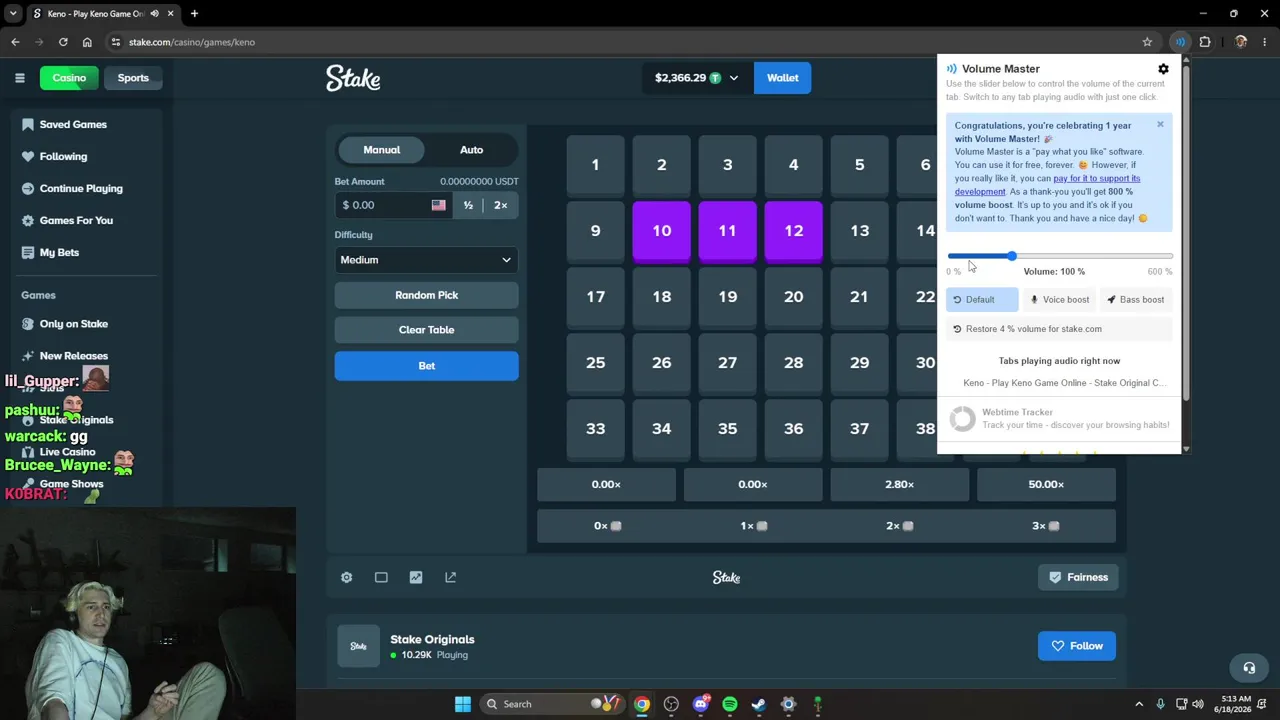Open Discord from the taskbar
This screenshot has height=720, width=1280.
click(x=701, y=704)
